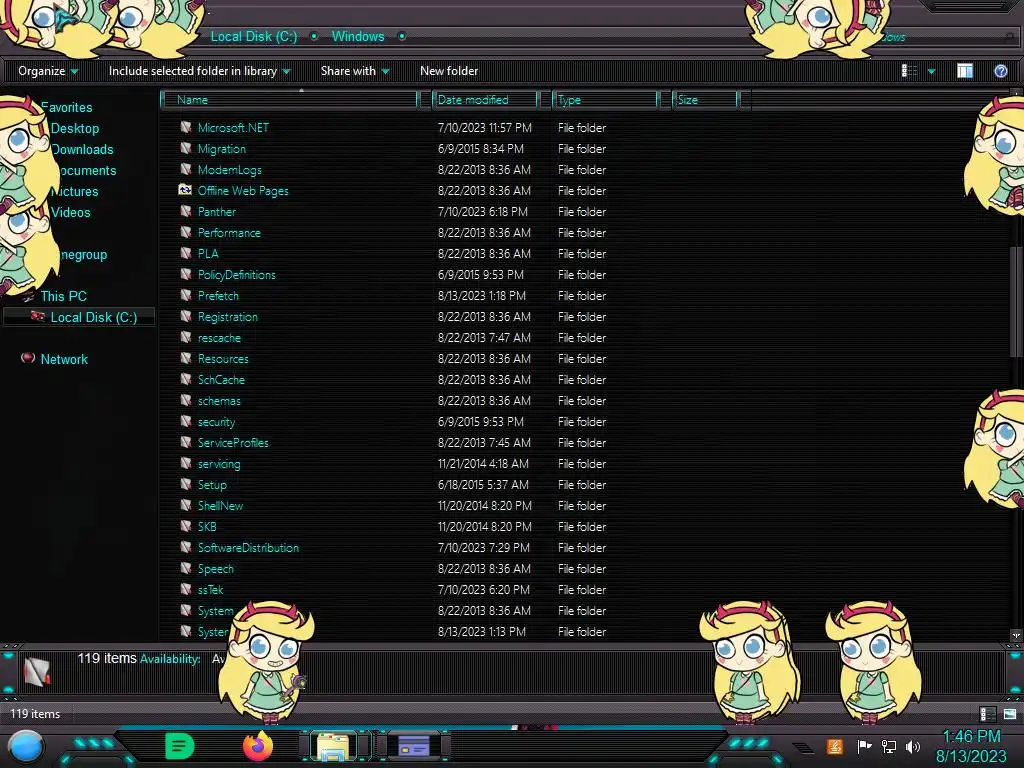Click the Speech folder icon
Screen dimensions: 1024x768
point(186,568)
